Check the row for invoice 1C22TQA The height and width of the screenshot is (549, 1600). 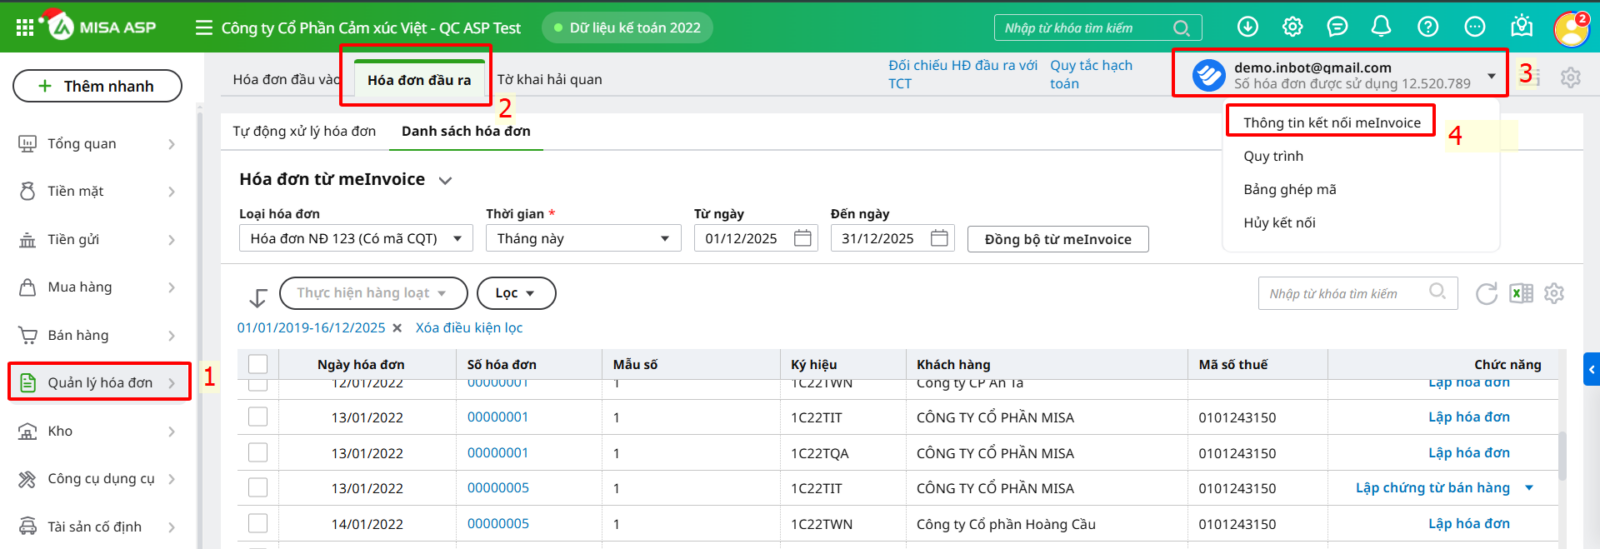258,453
